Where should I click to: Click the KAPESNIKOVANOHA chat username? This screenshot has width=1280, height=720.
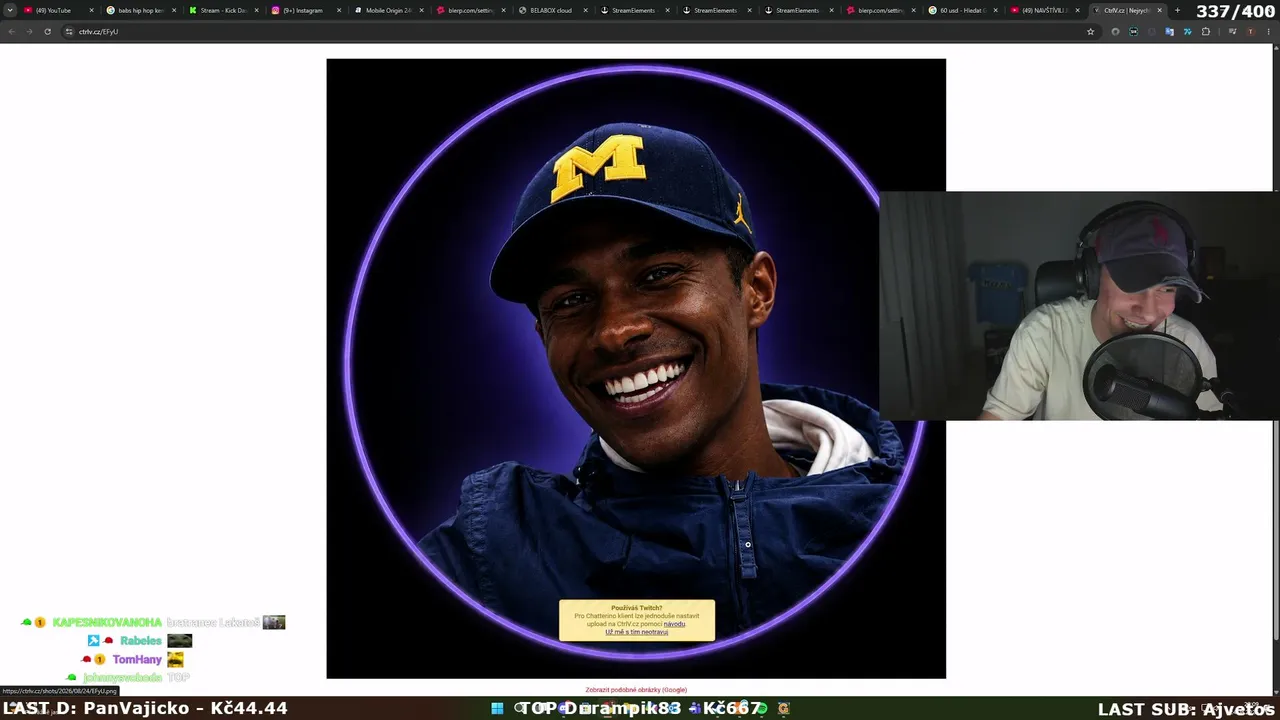coord(107,622)
